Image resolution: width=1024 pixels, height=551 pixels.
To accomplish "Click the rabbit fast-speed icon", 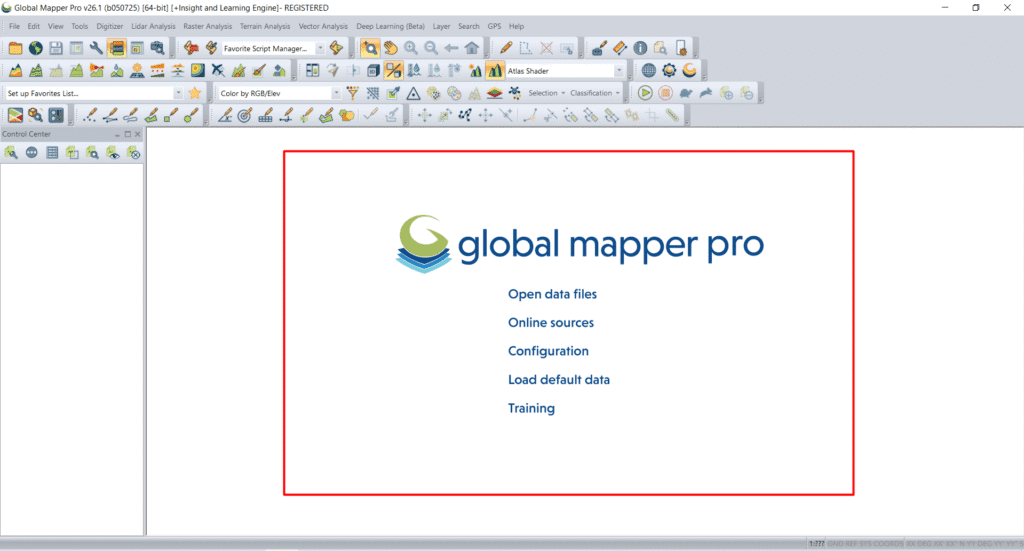I will tap(705, 93).
